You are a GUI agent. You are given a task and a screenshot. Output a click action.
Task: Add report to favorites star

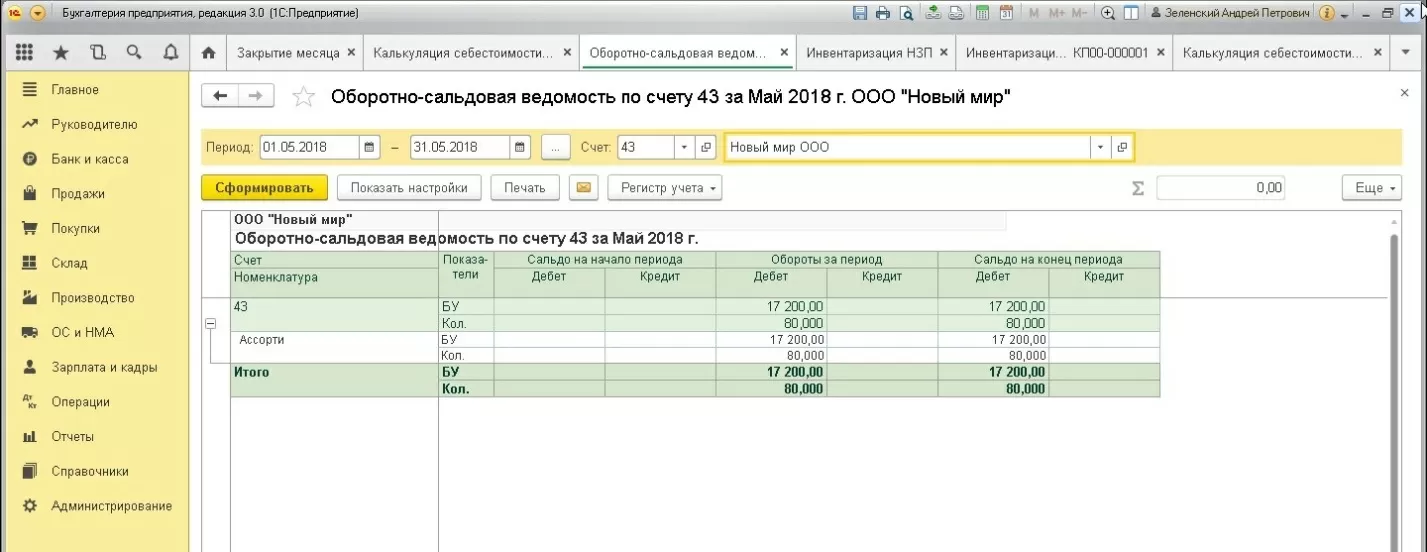[x=303, y=97]
